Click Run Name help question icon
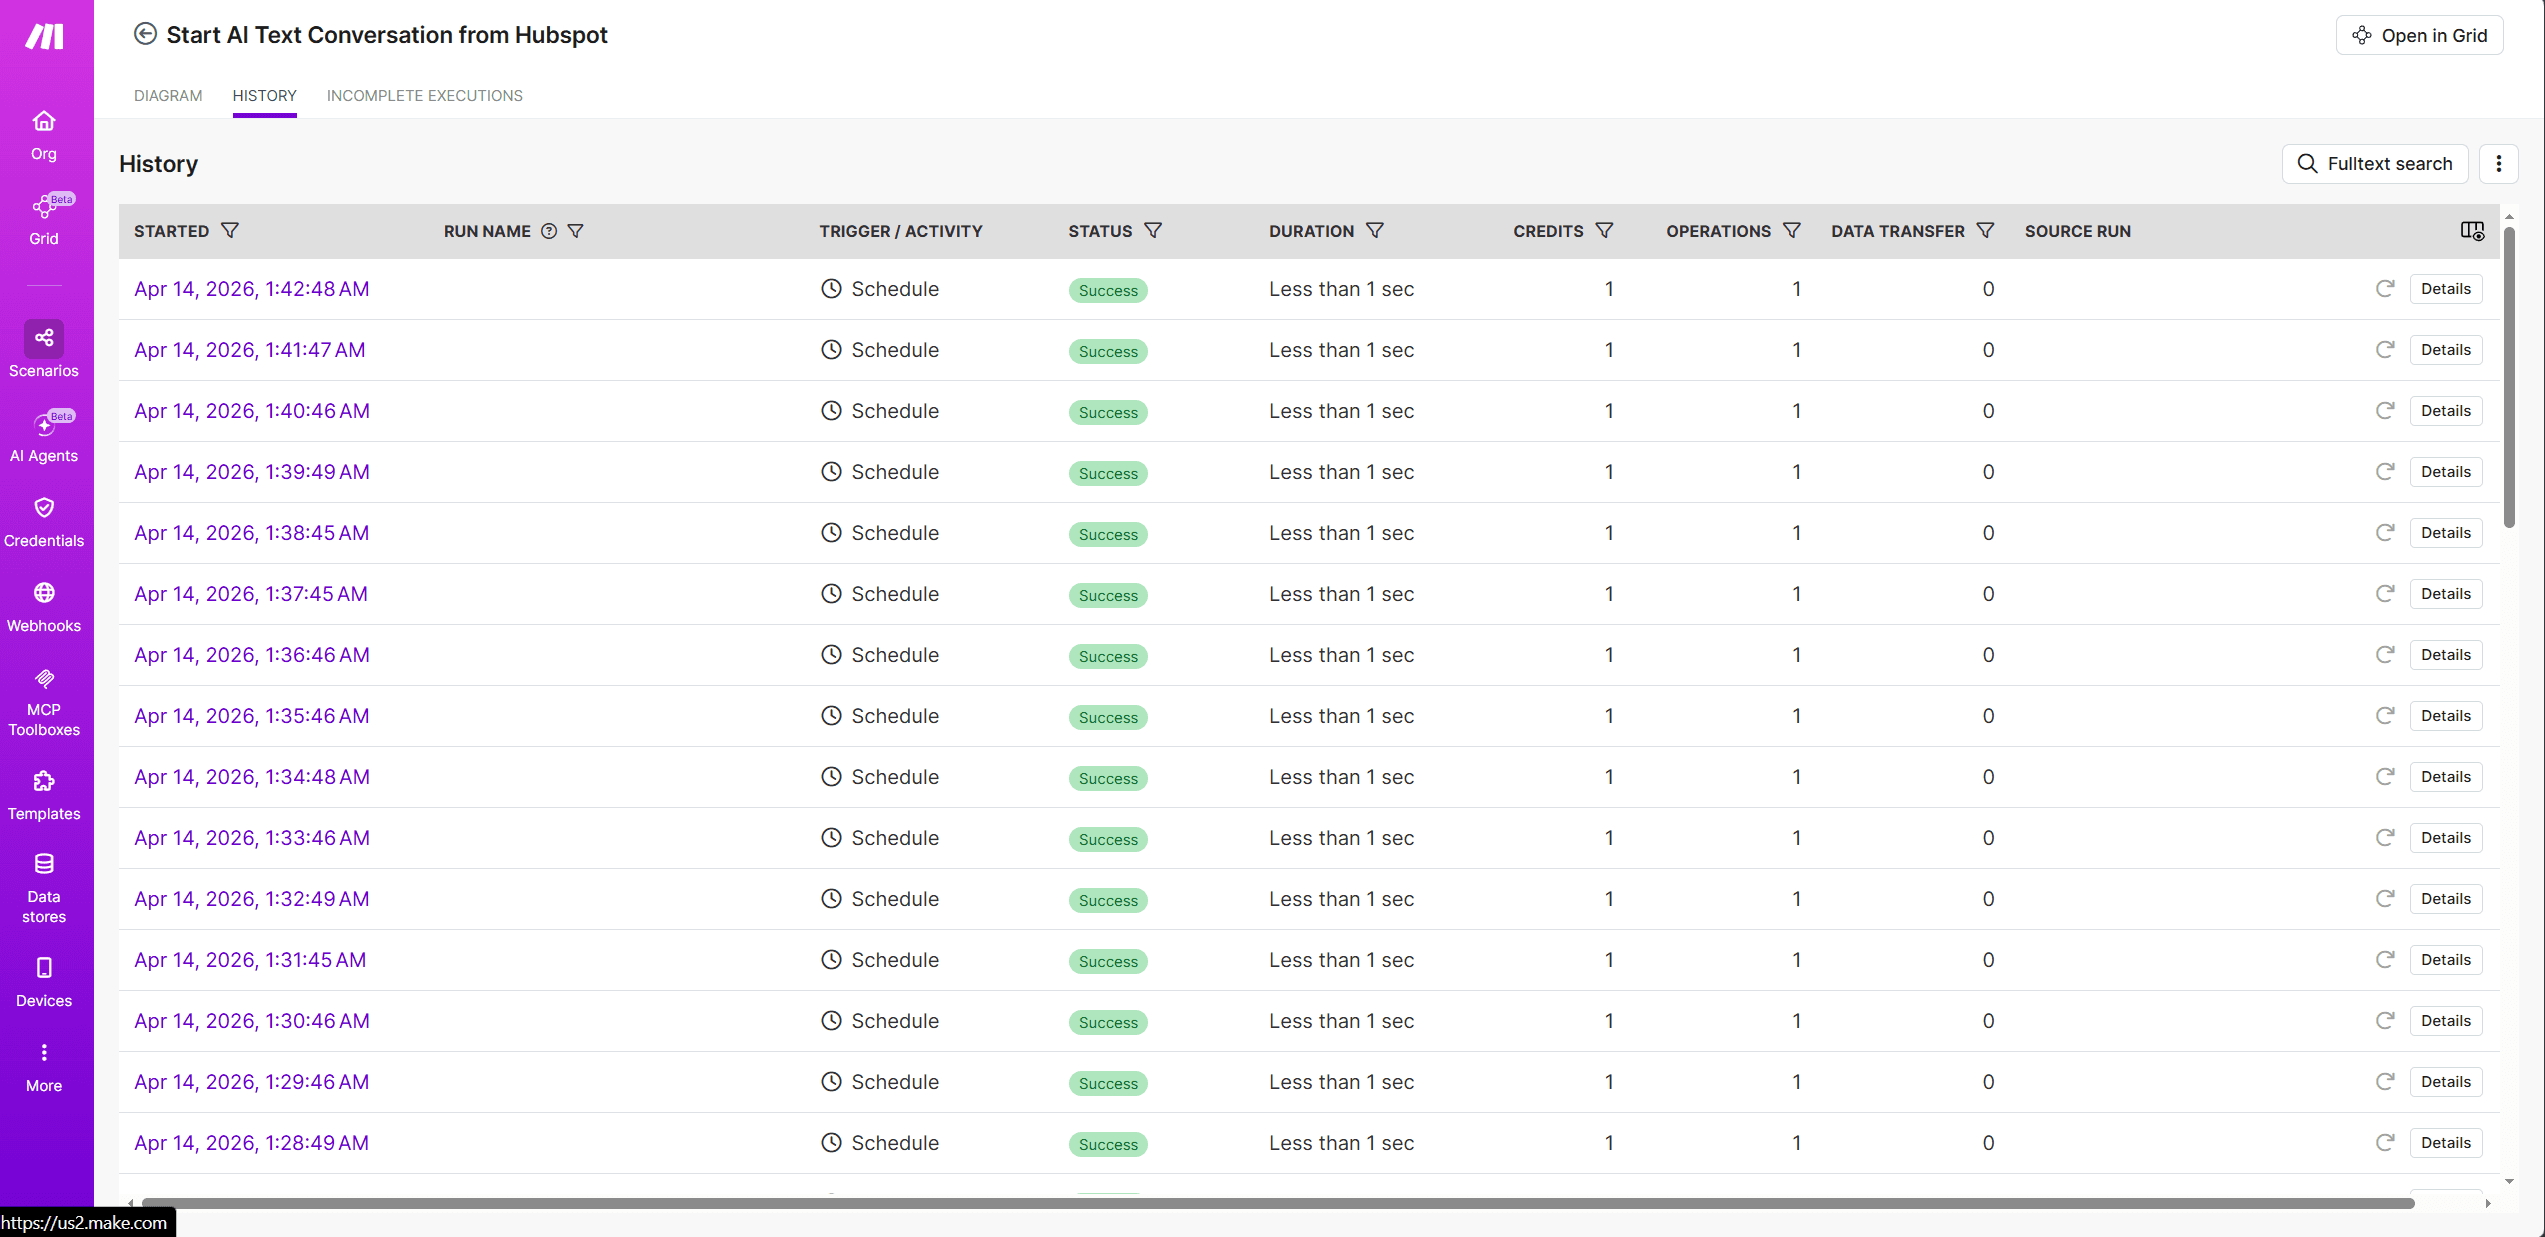Image resolution: width=2545 pixels, height=1237 pixels. [549, 231]
